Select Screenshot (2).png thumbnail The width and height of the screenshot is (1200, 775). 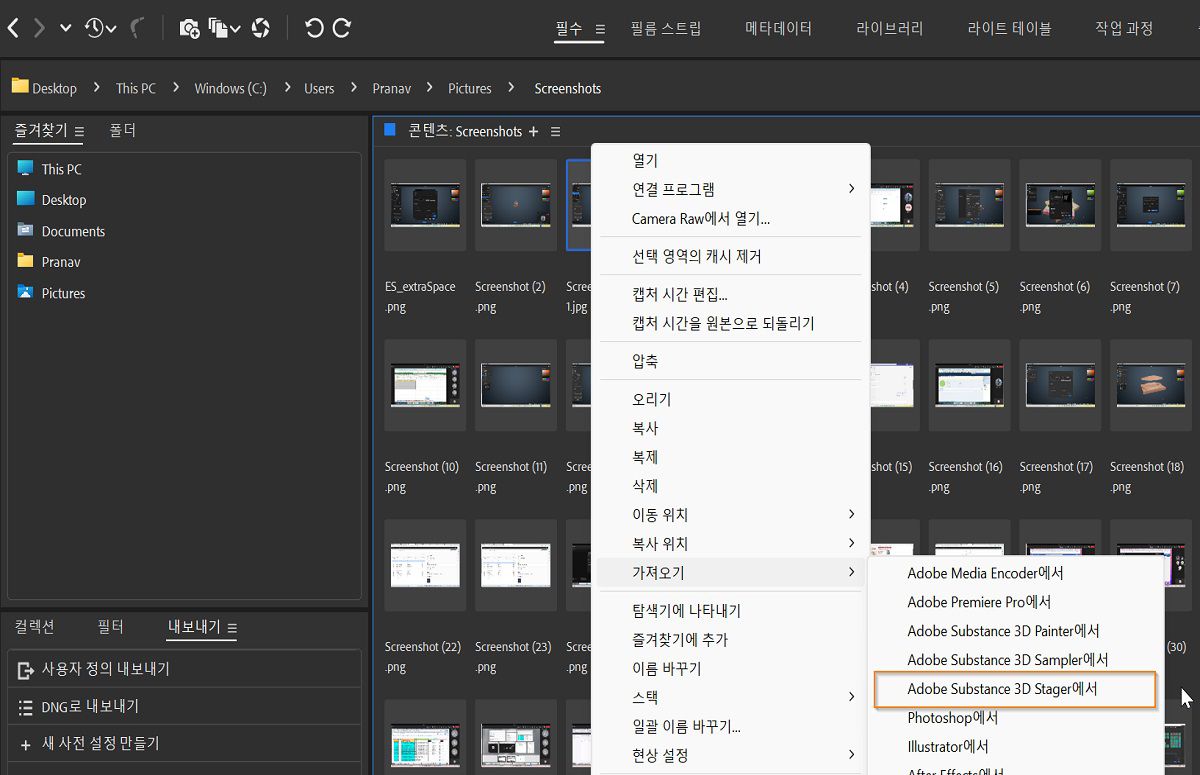[x=516, y=205]
